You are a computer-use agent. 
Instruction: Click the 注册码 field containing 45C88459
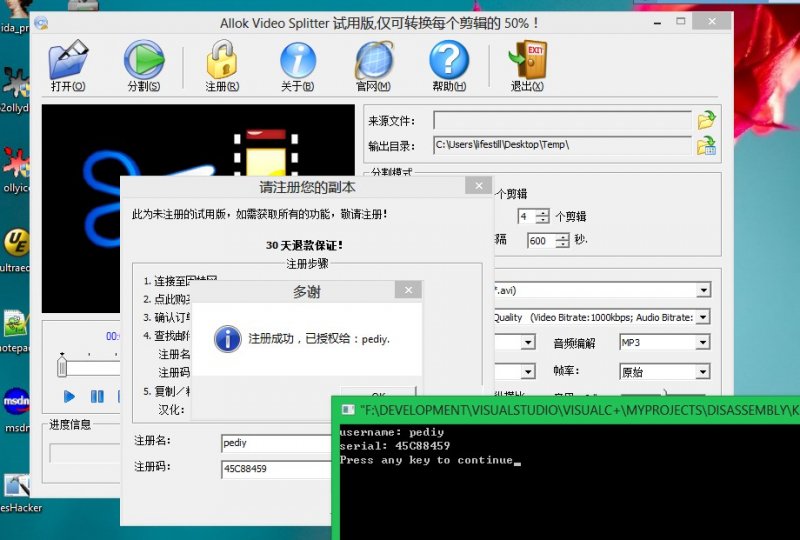[277, 469]
